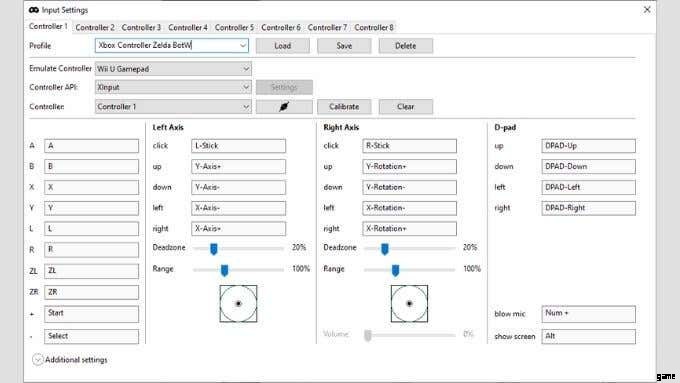Click the Save profile button

[344, 46]
